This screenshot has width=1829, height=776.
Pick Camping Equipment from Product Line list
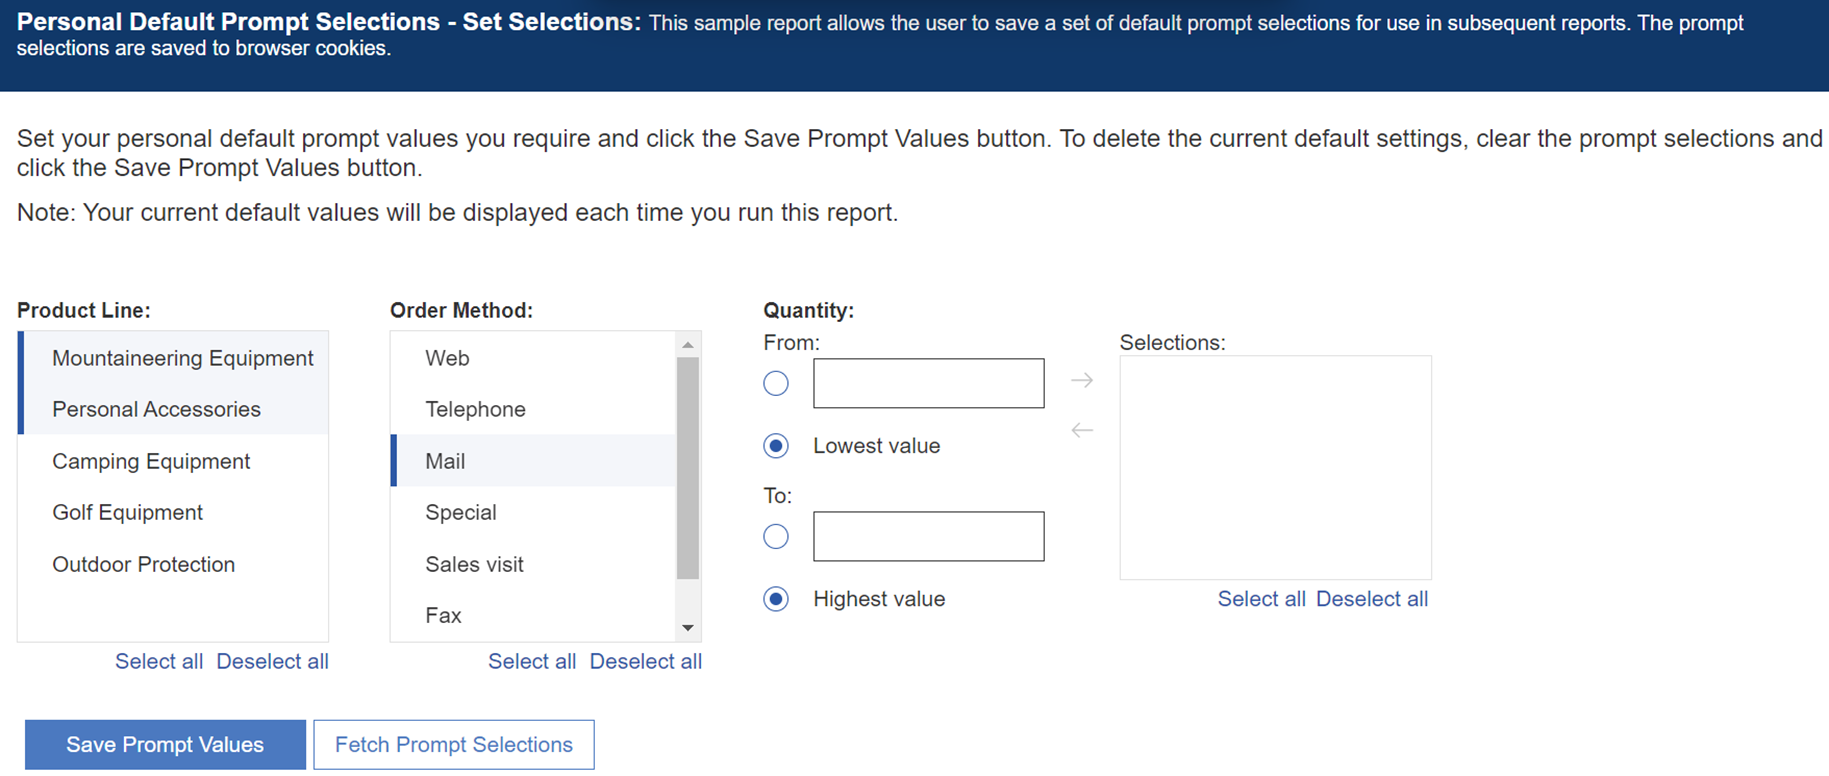(151, 461)
